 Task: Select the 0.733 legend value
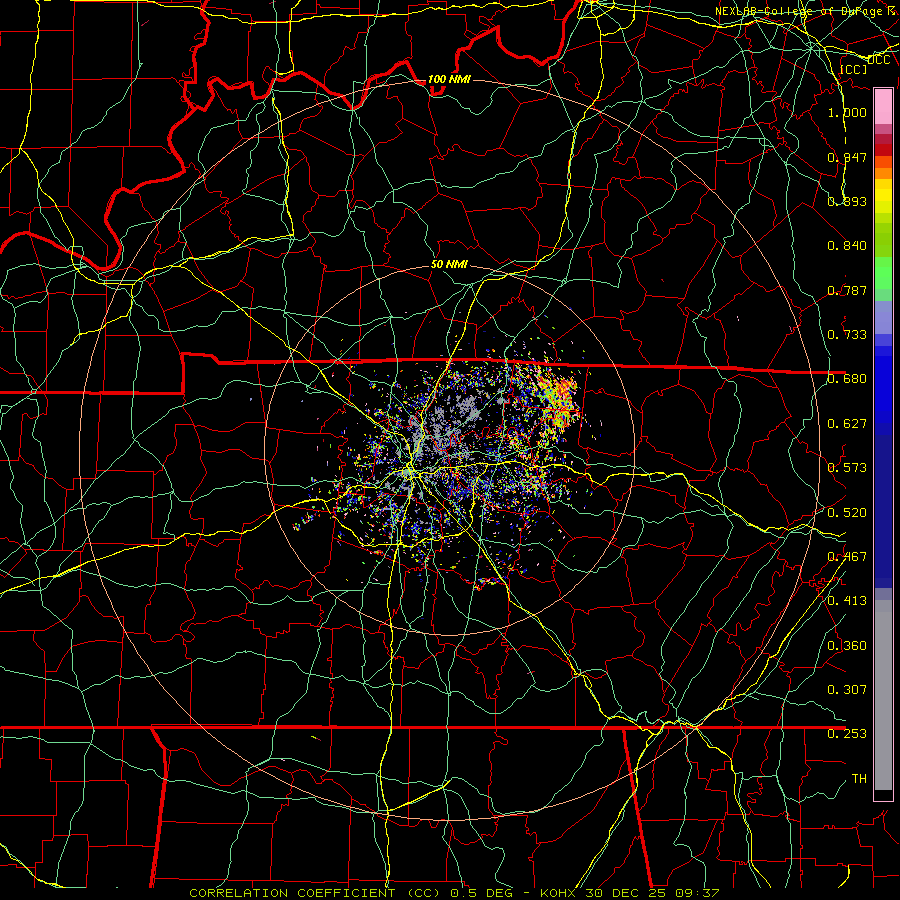[x=847, y=335]
